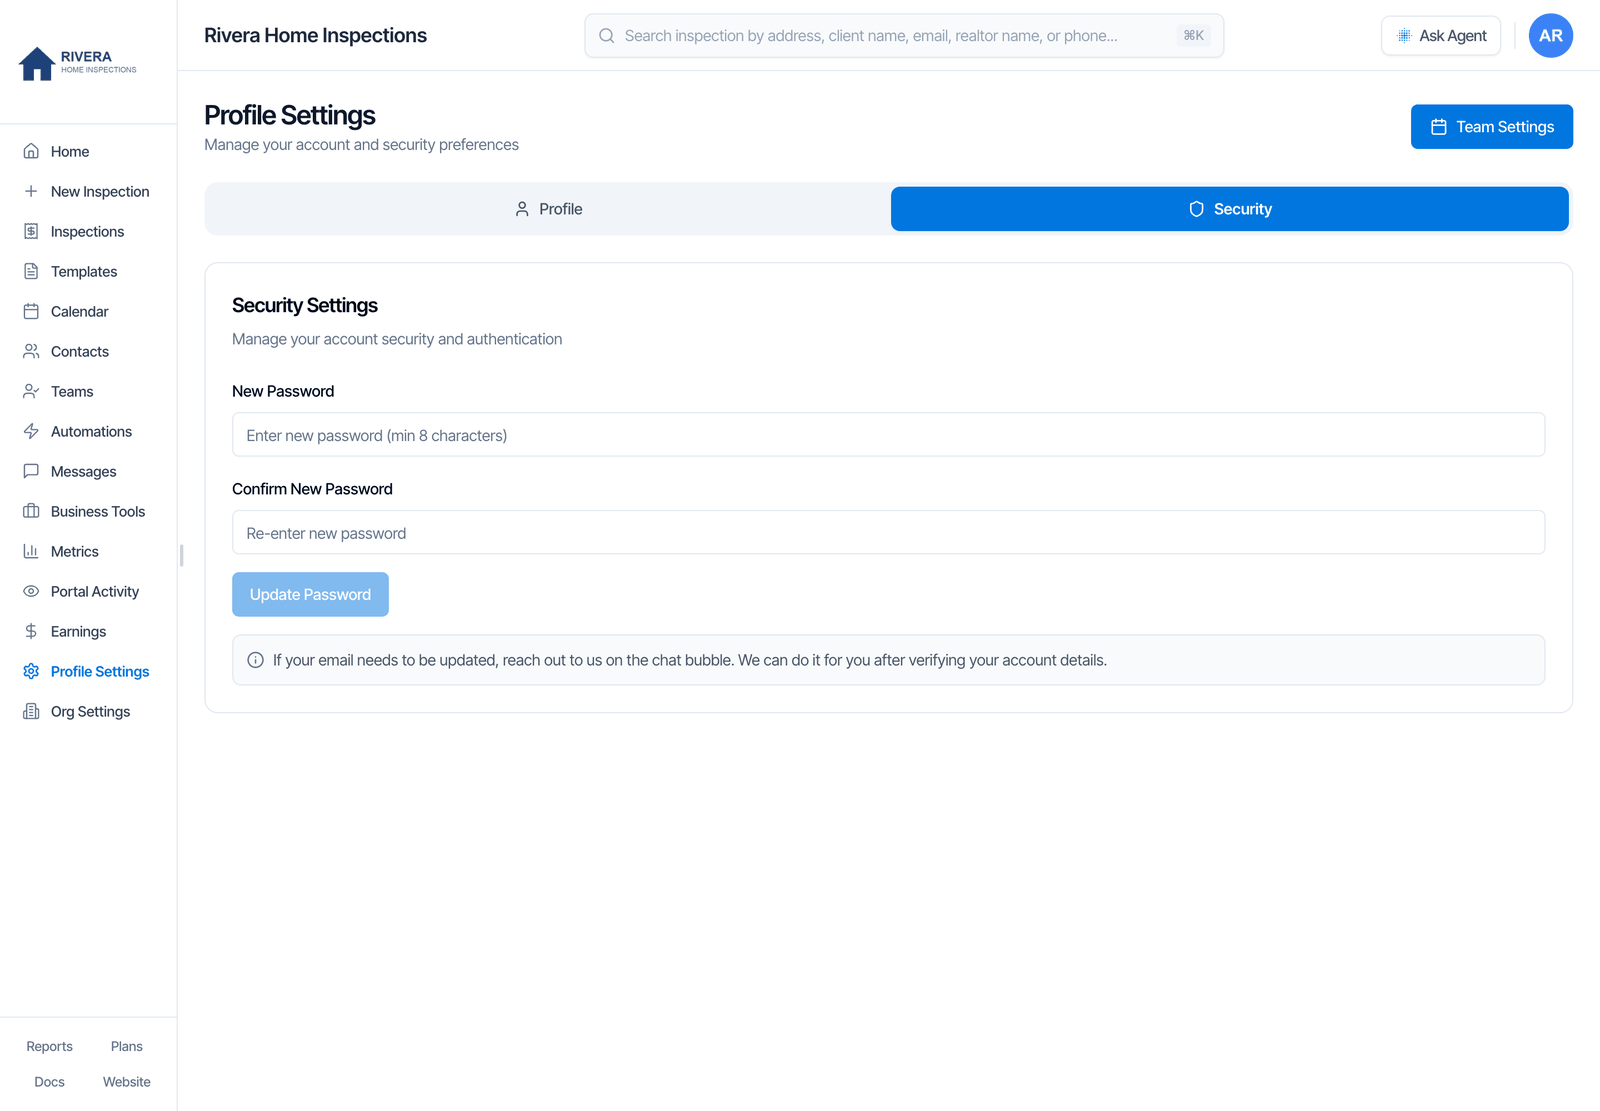This screenshot has width=1600, height=1111.
Task: Select the Security tab
Action: pyautogui.click(x=1229, y=209)
